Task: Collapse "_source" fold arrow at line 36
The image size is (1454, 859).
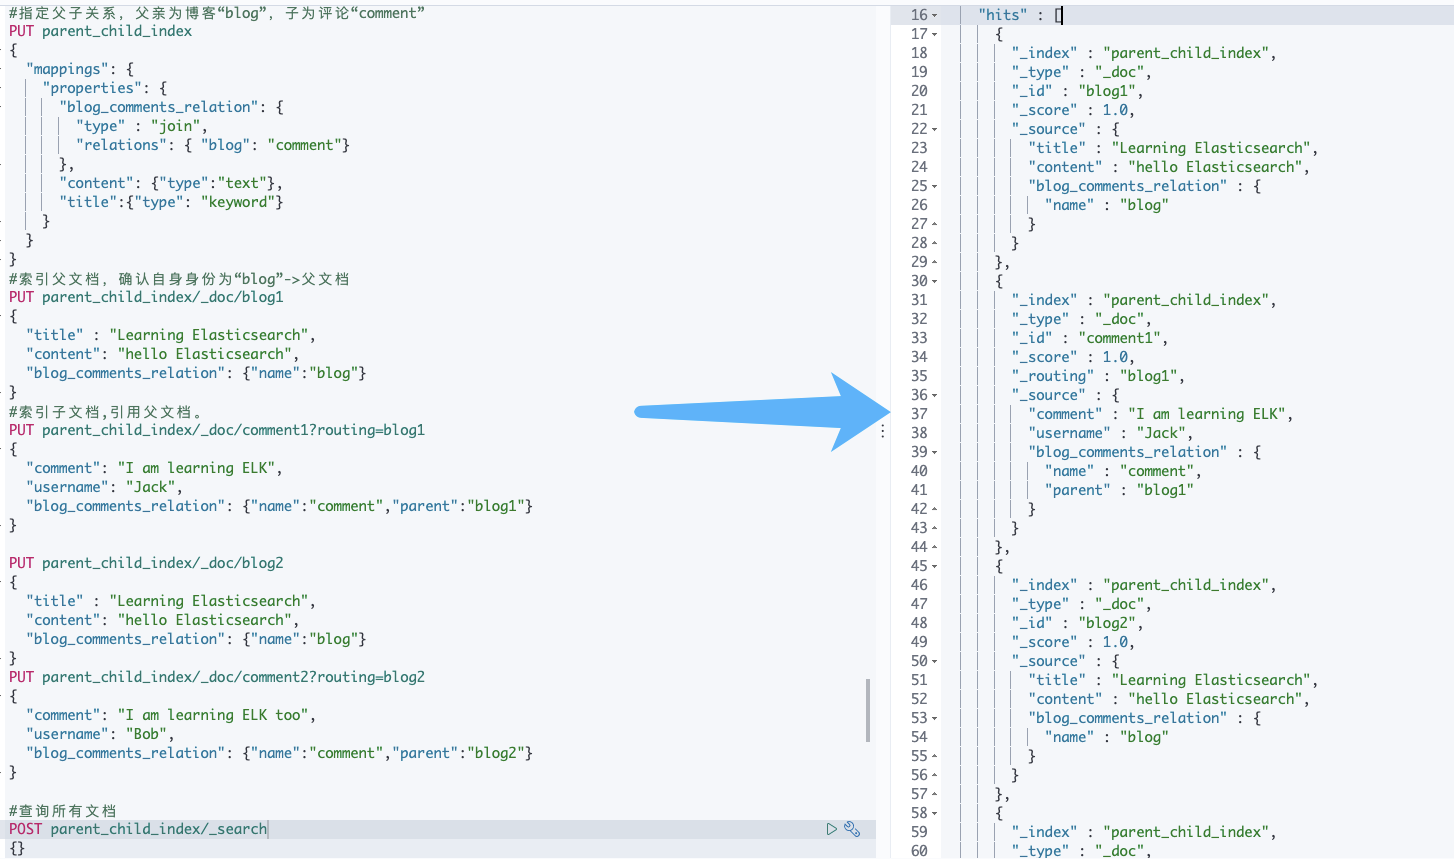Action: [x=935, y=395]
